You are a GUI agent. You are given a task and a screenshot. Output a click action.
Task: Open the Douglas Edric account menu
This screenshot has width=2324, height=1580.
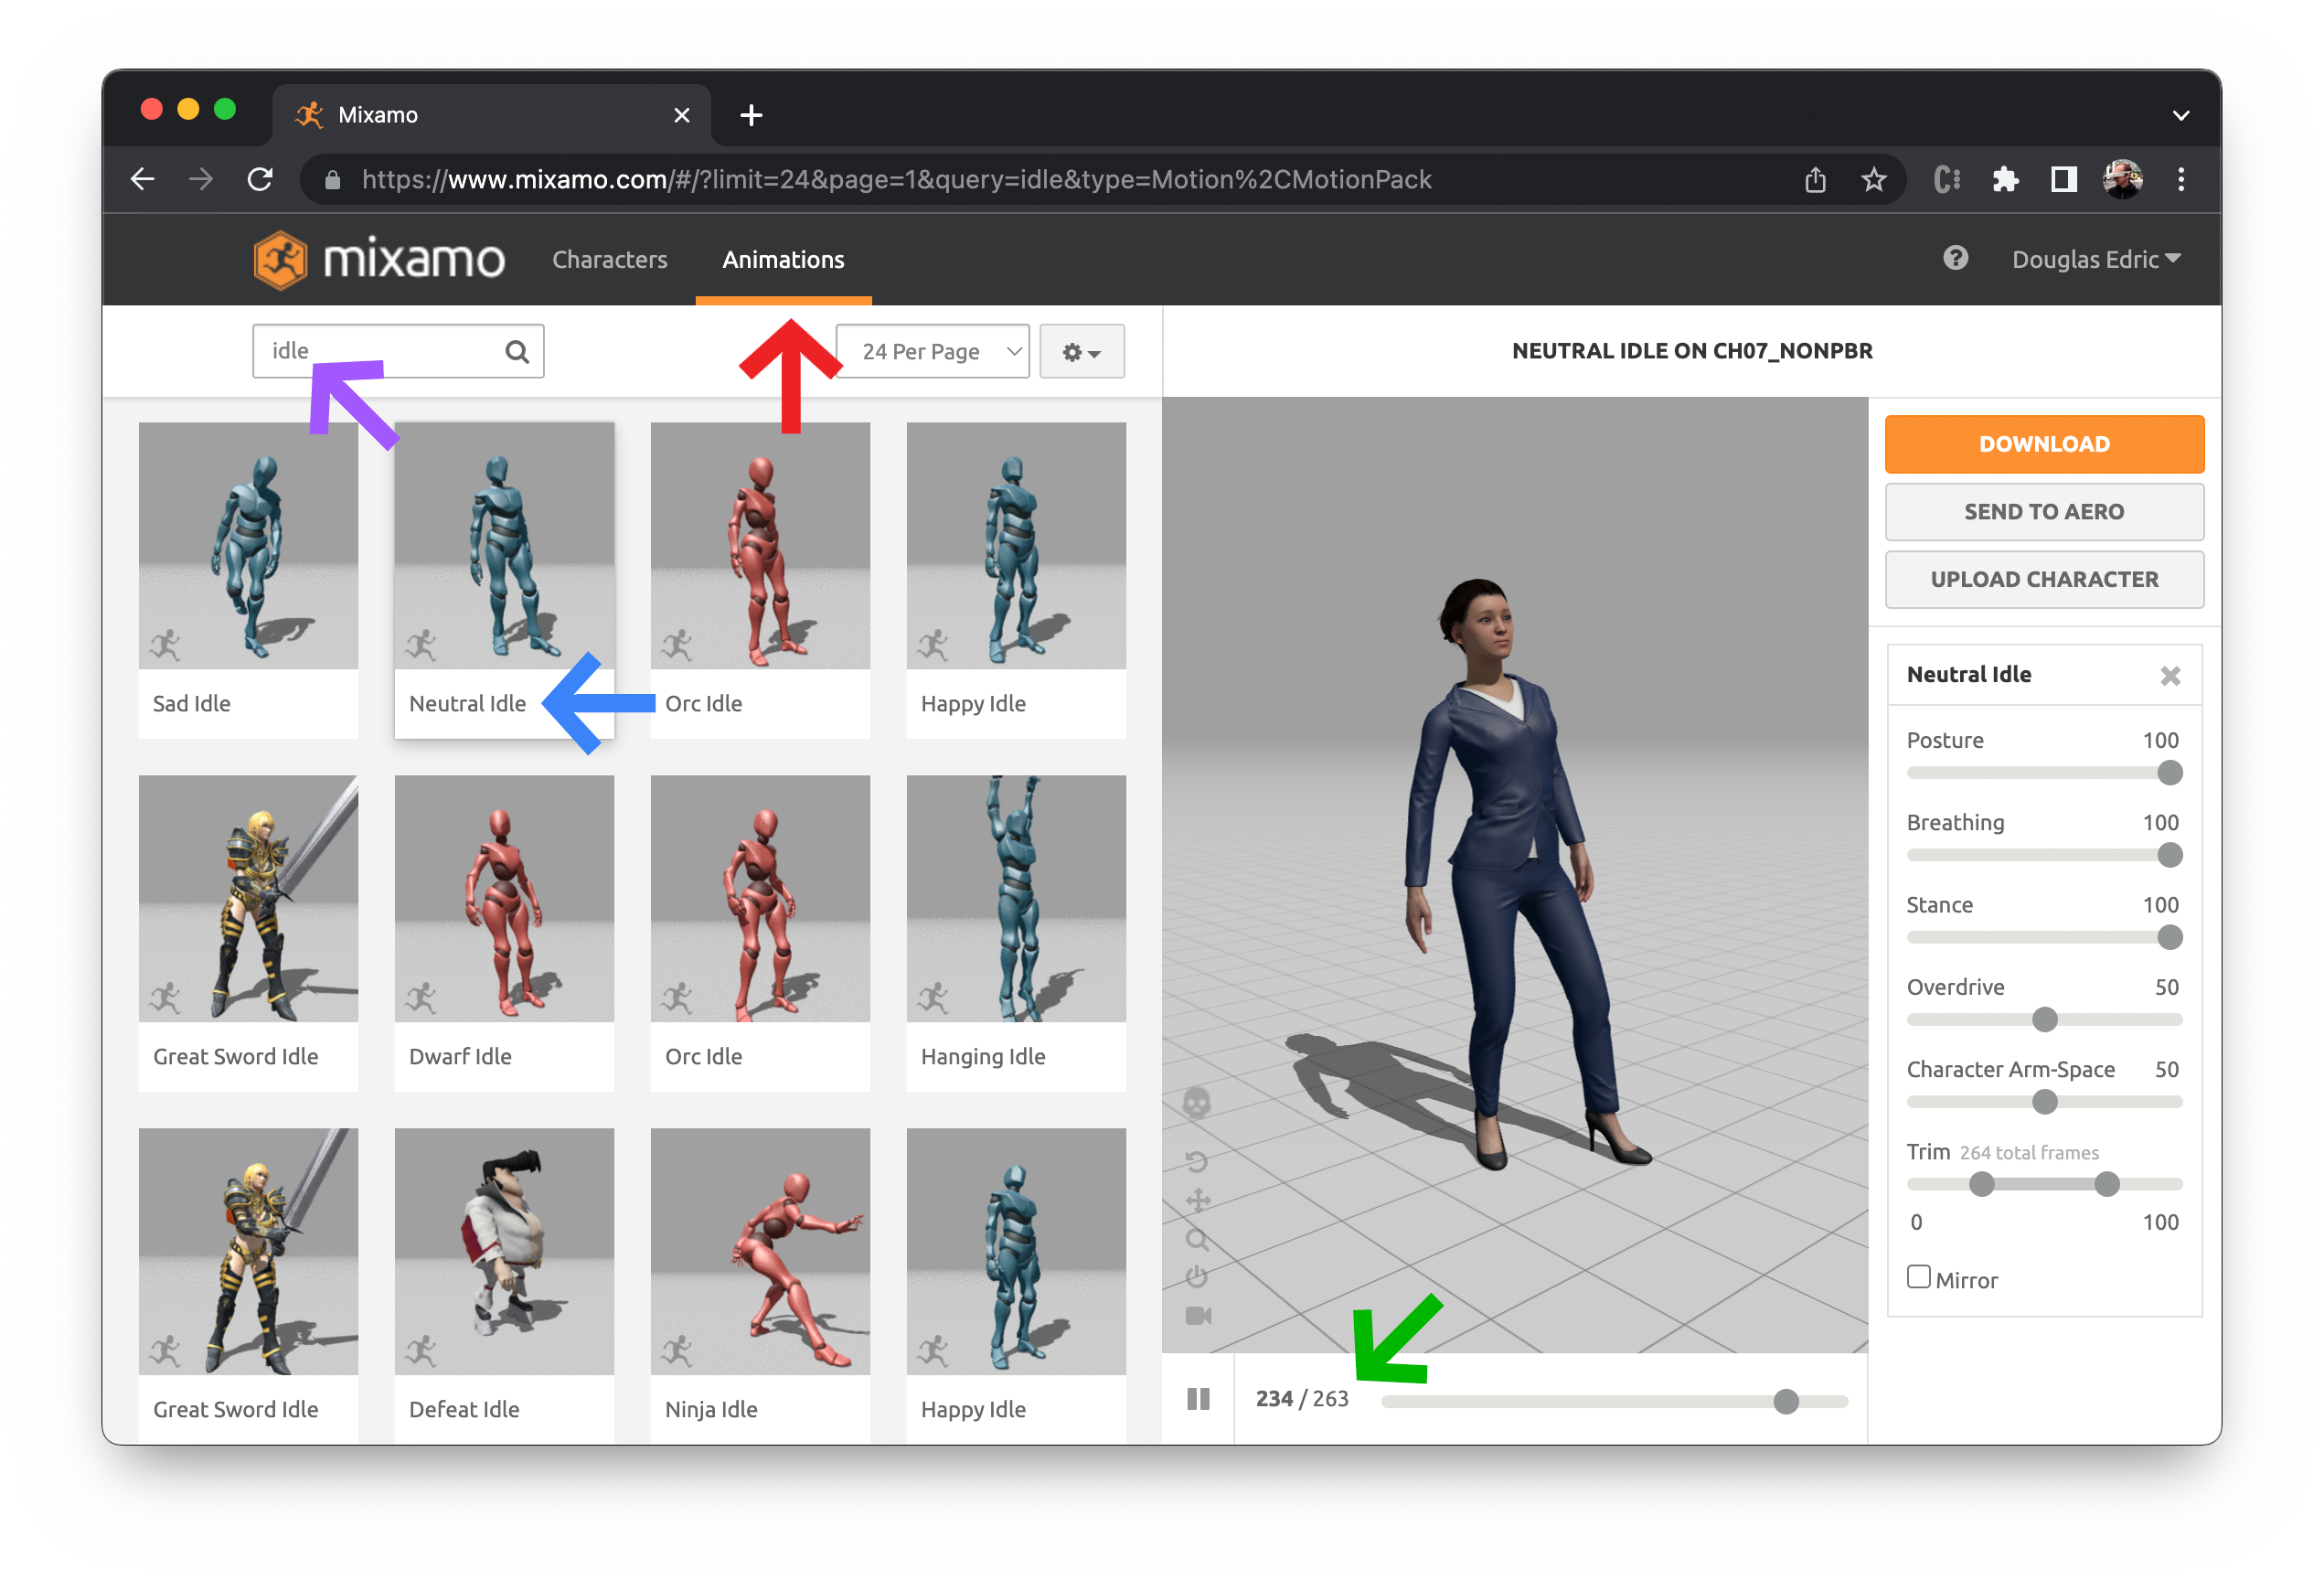[2095, 259]
